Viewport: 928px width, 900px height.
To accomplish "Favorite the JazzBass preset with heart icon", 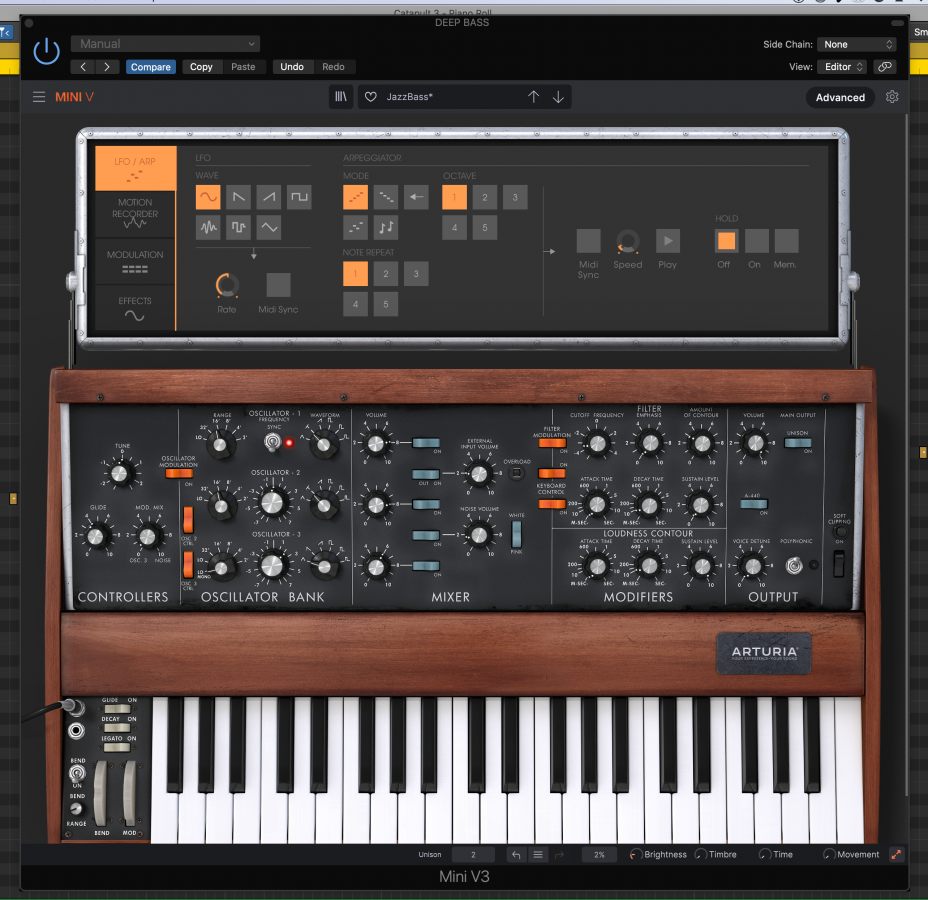I will [x=371, y=97].
